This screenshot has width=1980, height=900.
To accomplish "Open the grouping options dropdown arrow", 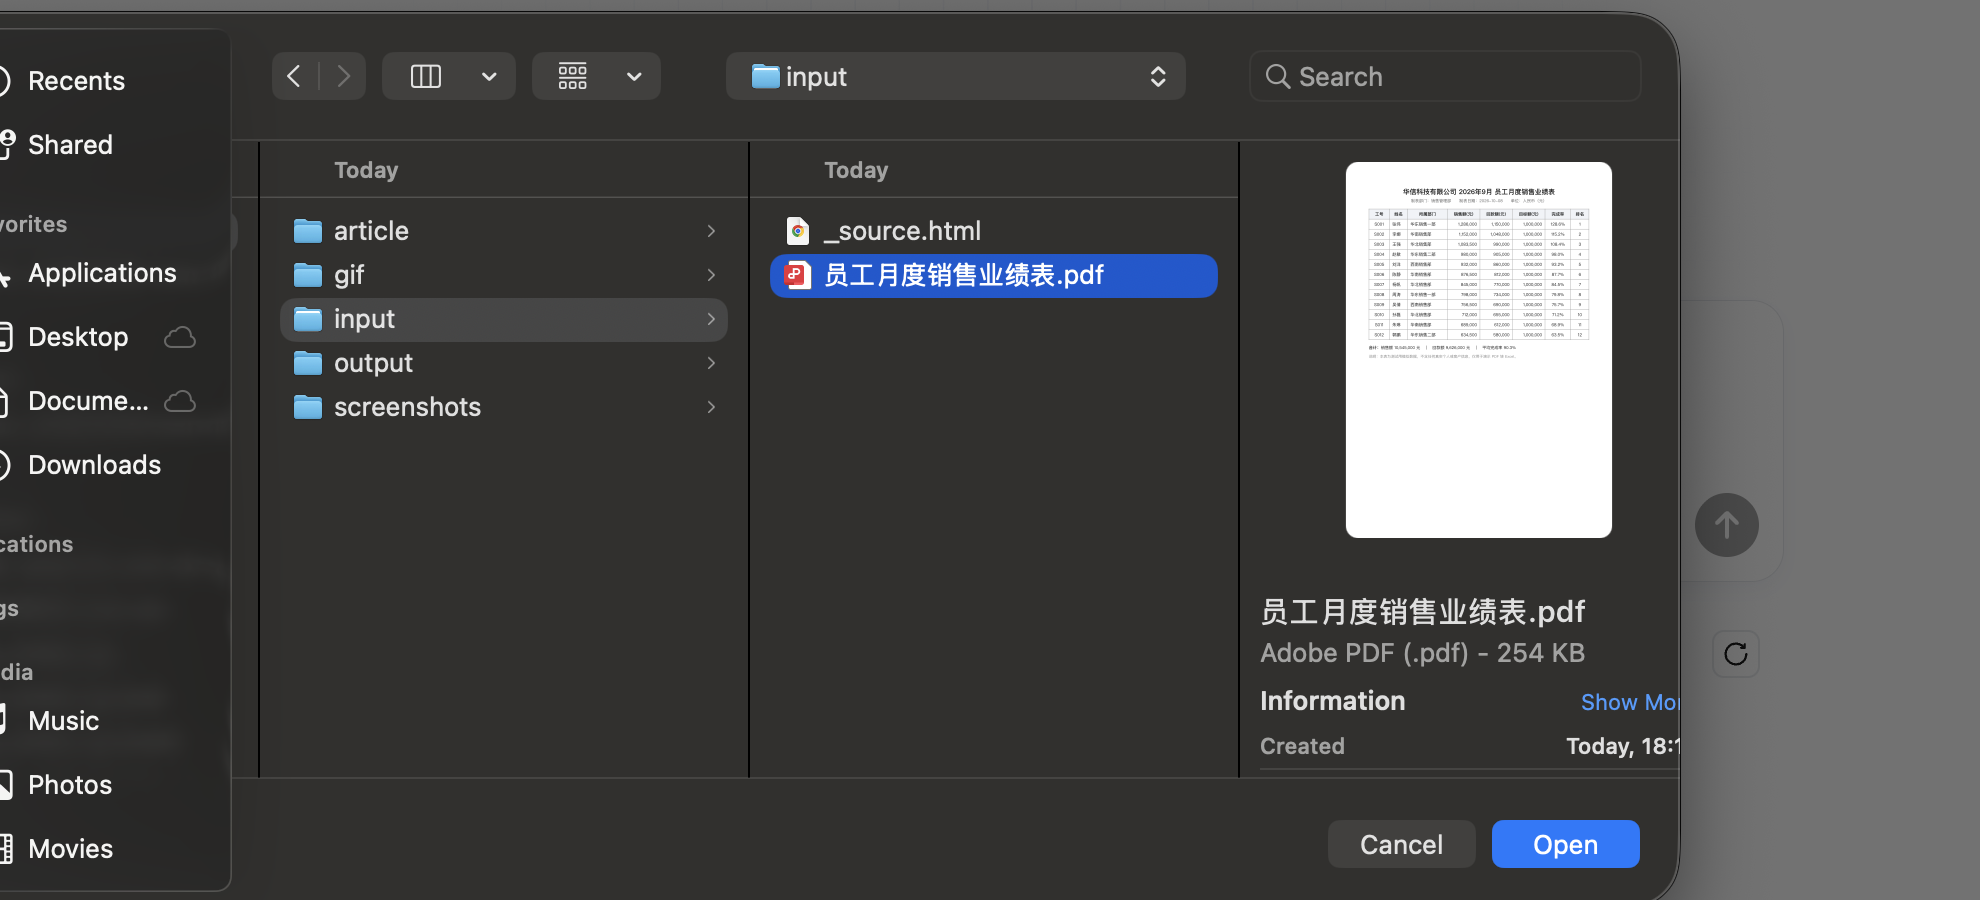I will pyautogui.click(x=634, y=76).
